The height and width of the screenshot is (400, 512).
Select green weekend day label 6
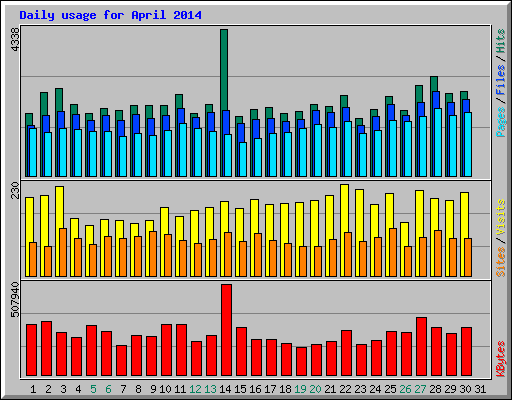108,389
